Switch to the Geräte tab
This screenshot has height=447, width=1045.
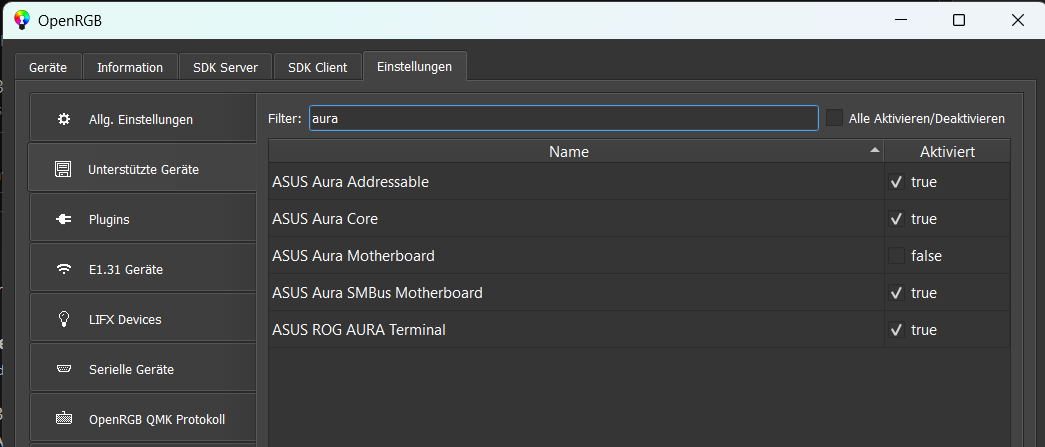point(48,67)
